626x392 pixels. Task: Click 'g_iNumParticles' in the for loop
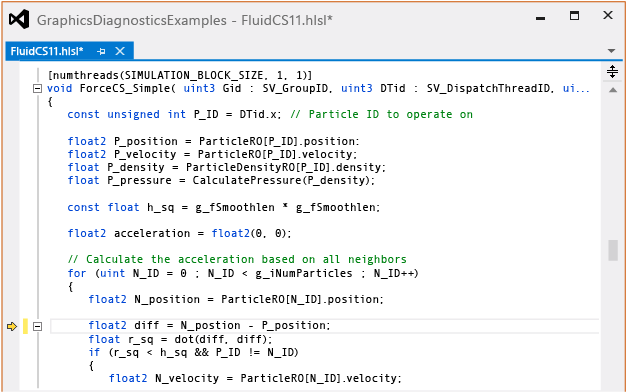tap(304, 273)
